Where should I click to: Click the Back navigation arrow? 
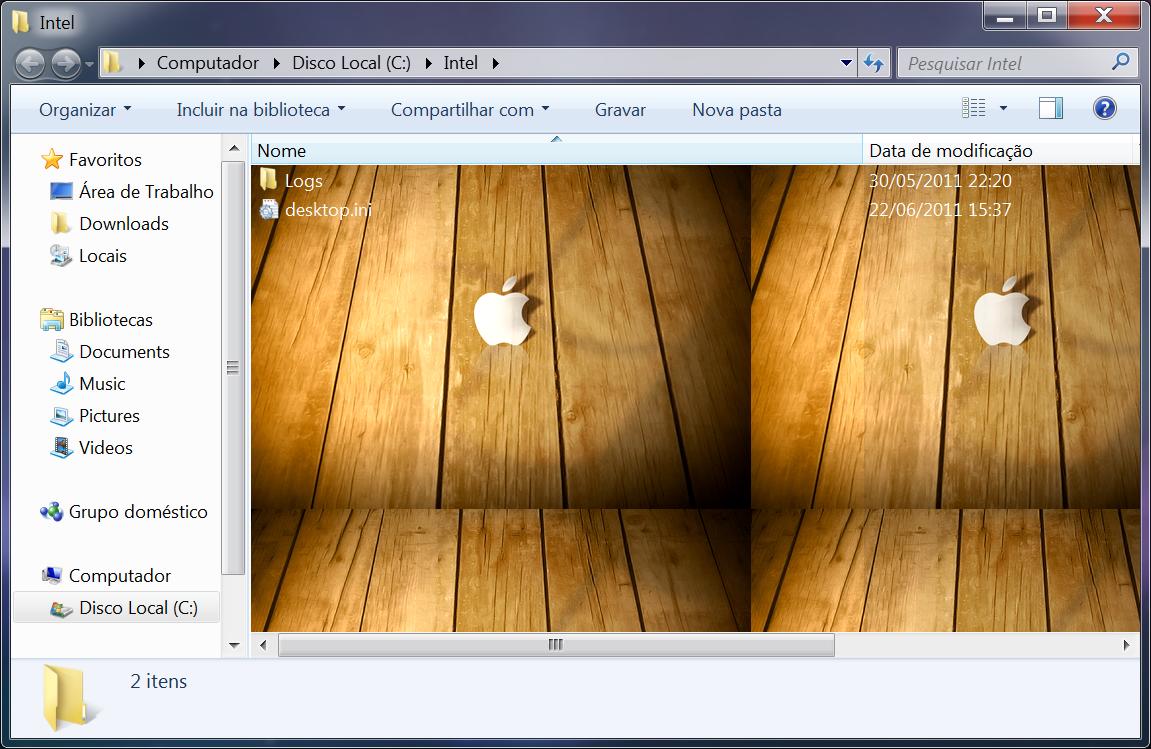point(30,64)
